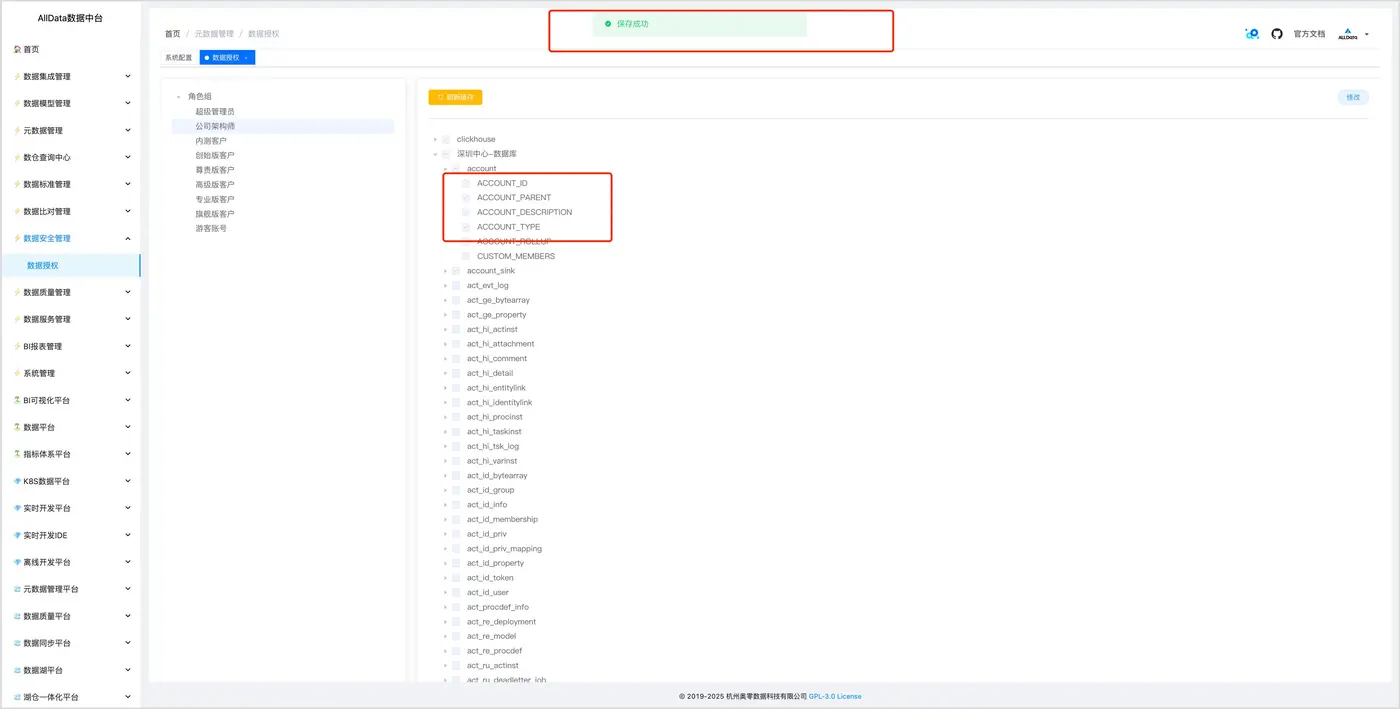The width and height of the screenshot is (1400, 709).
Task: Toggle the act_hi_comment table checkbox
Action: [456, 359]
